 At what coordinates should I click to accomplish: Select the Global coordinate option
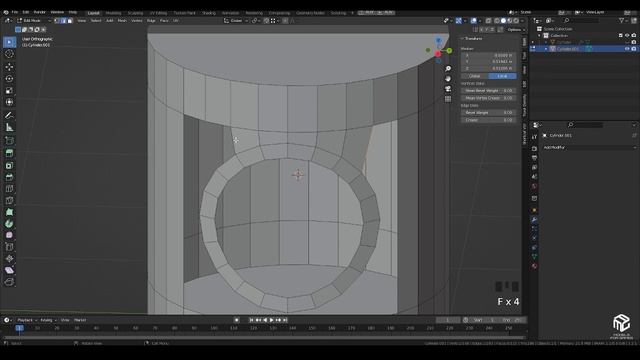click(x=475, y=76)
